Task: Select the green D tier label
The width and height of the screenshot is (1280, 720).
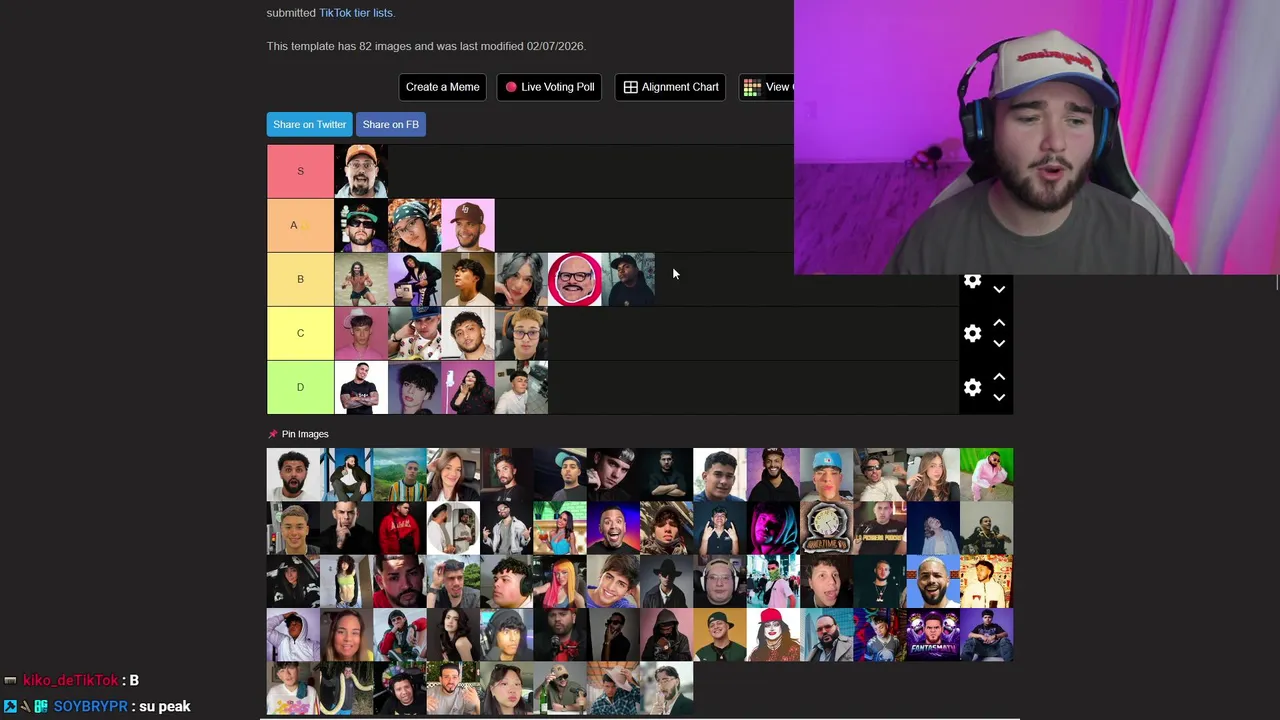Action: [x=300, y=387]
